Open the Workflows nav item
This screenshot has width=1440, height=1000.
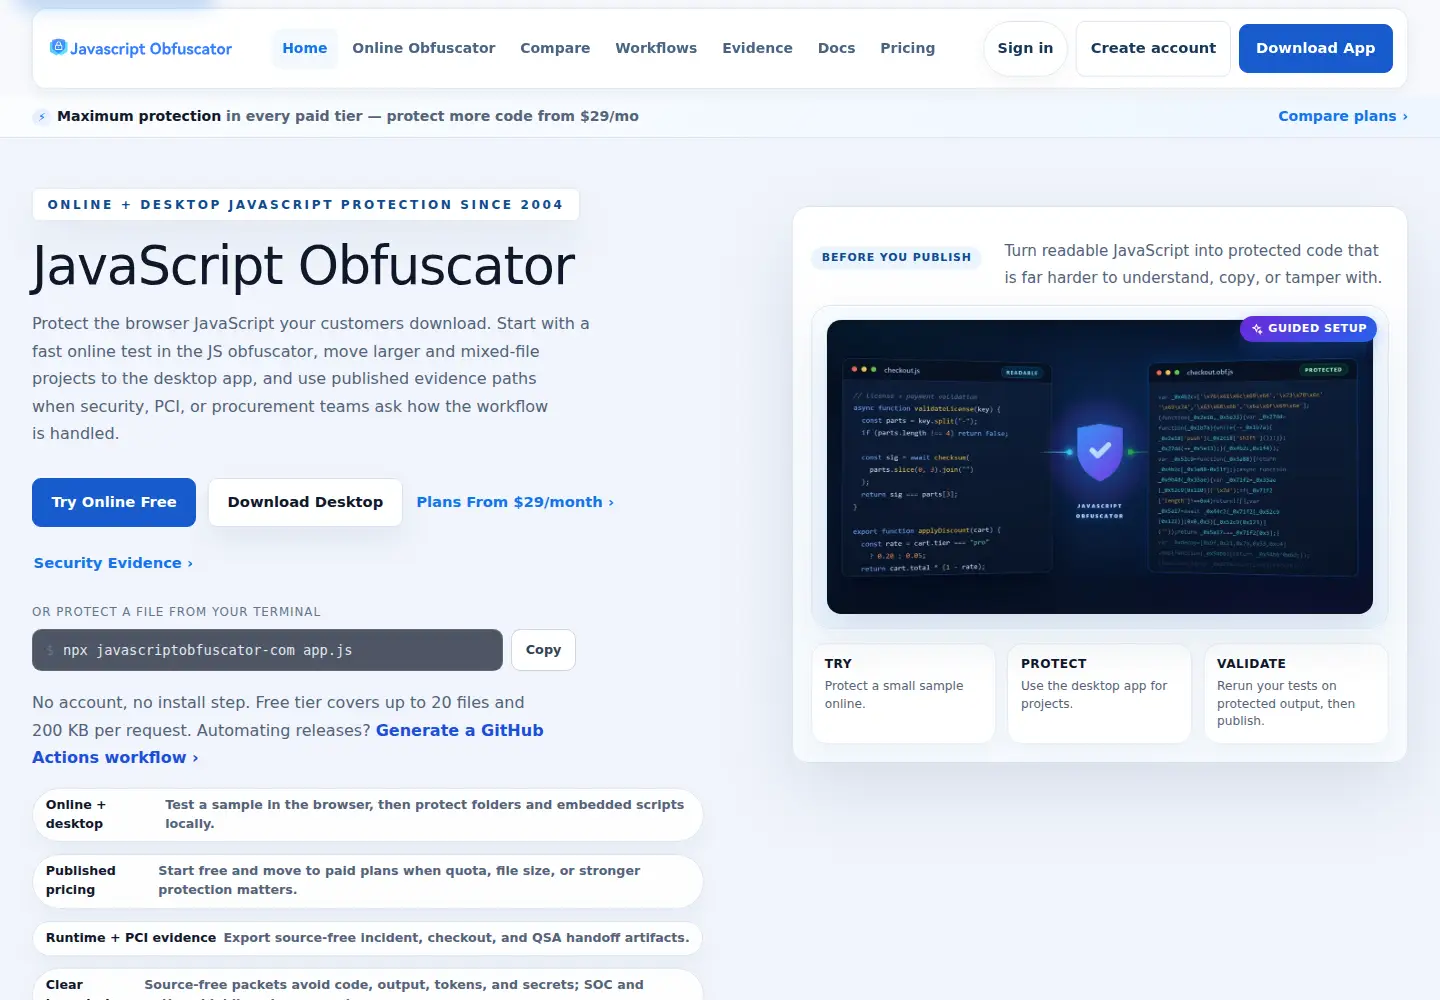pyautogui.click(x=656, y=48)
